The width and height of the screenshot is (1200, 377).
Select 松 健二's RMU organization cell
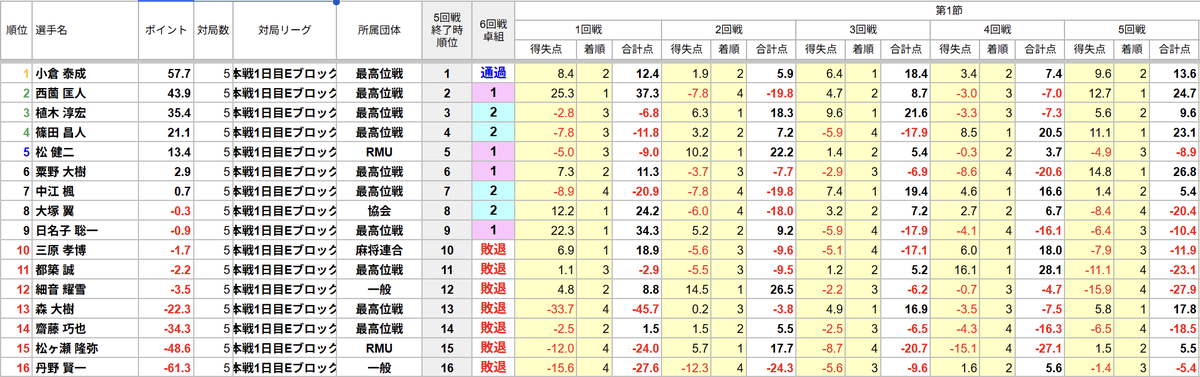click(379, 153)
